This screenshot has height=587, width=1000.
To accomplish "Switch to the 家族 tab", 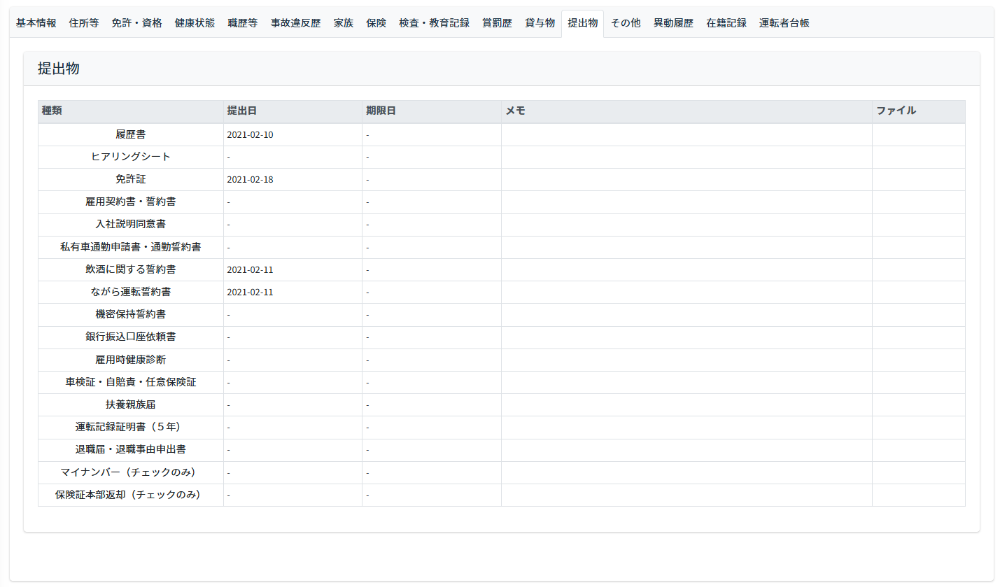I will coord(343,23).
